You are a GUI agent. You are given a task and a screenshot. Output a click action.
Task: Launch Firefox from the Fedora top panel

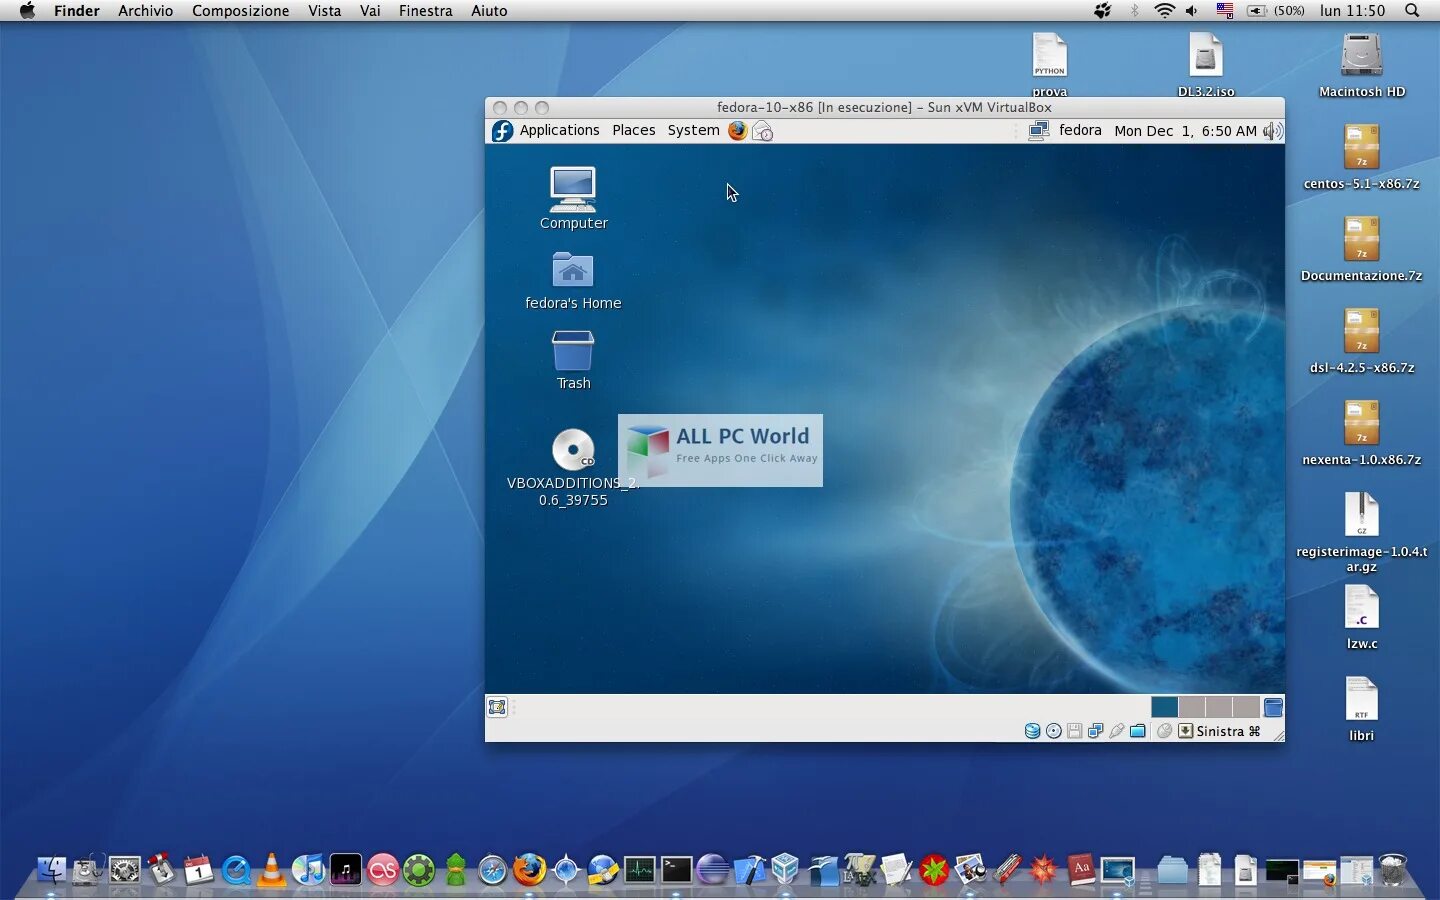pyautogui.click(x=737, y=131)
